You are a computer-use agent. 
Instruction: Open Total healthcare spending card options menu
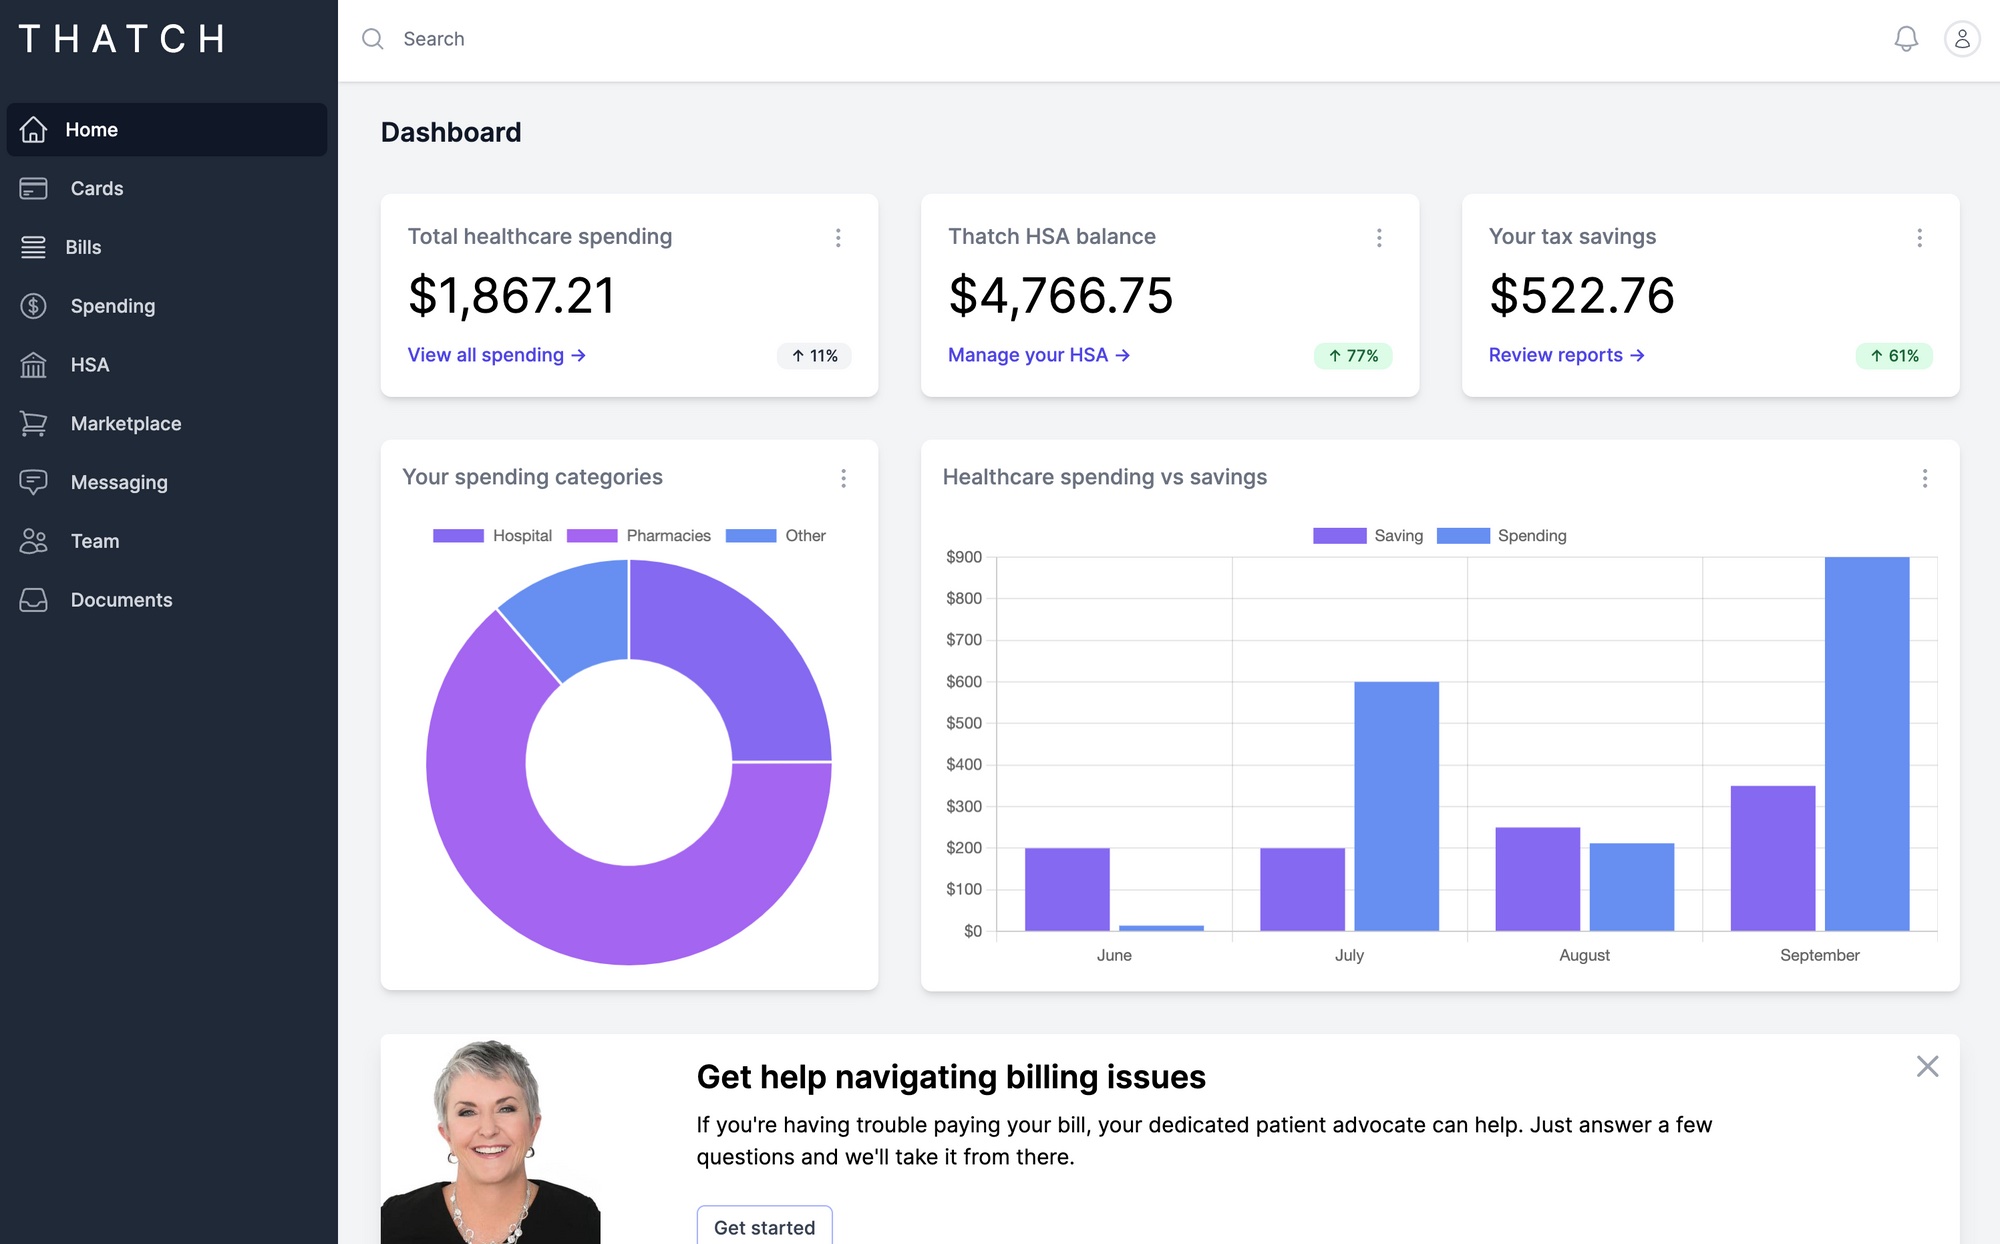pyautogui.click(x=838, y=238)
